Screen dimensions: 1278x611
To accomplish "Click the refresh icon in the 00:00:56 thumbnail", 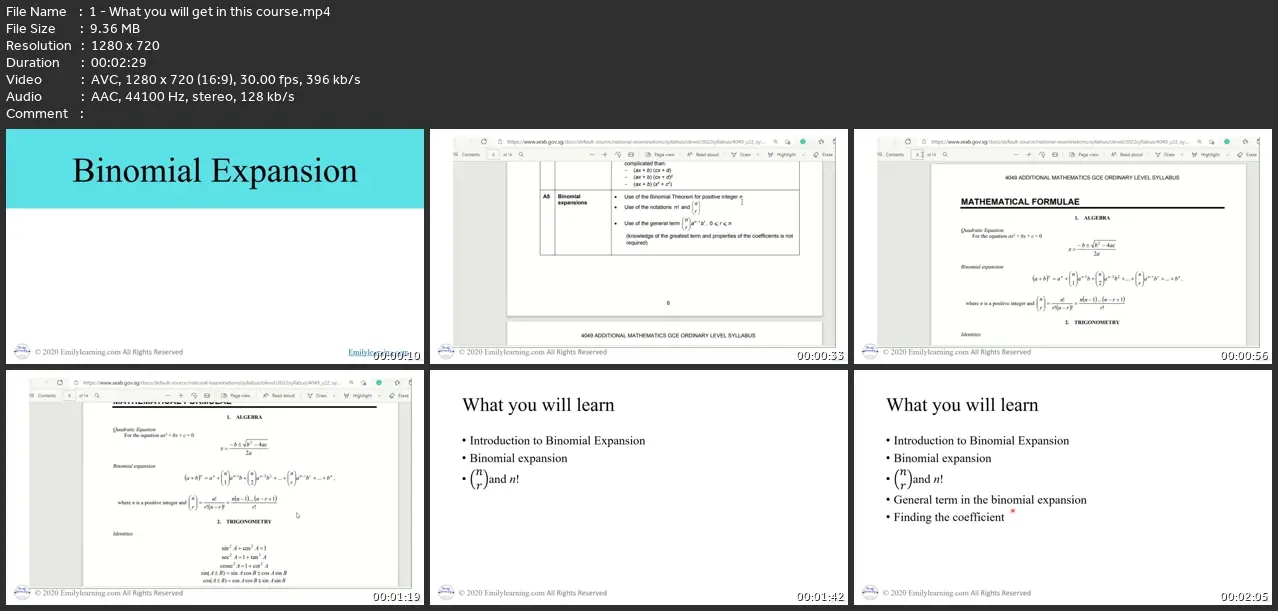I will (x=908, y=142).
